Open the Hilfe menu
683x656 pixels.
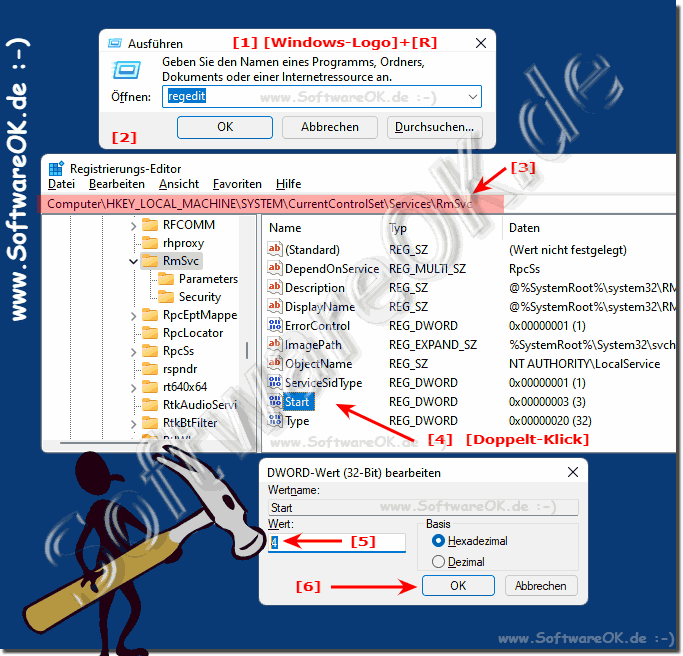tap(288, 184)
